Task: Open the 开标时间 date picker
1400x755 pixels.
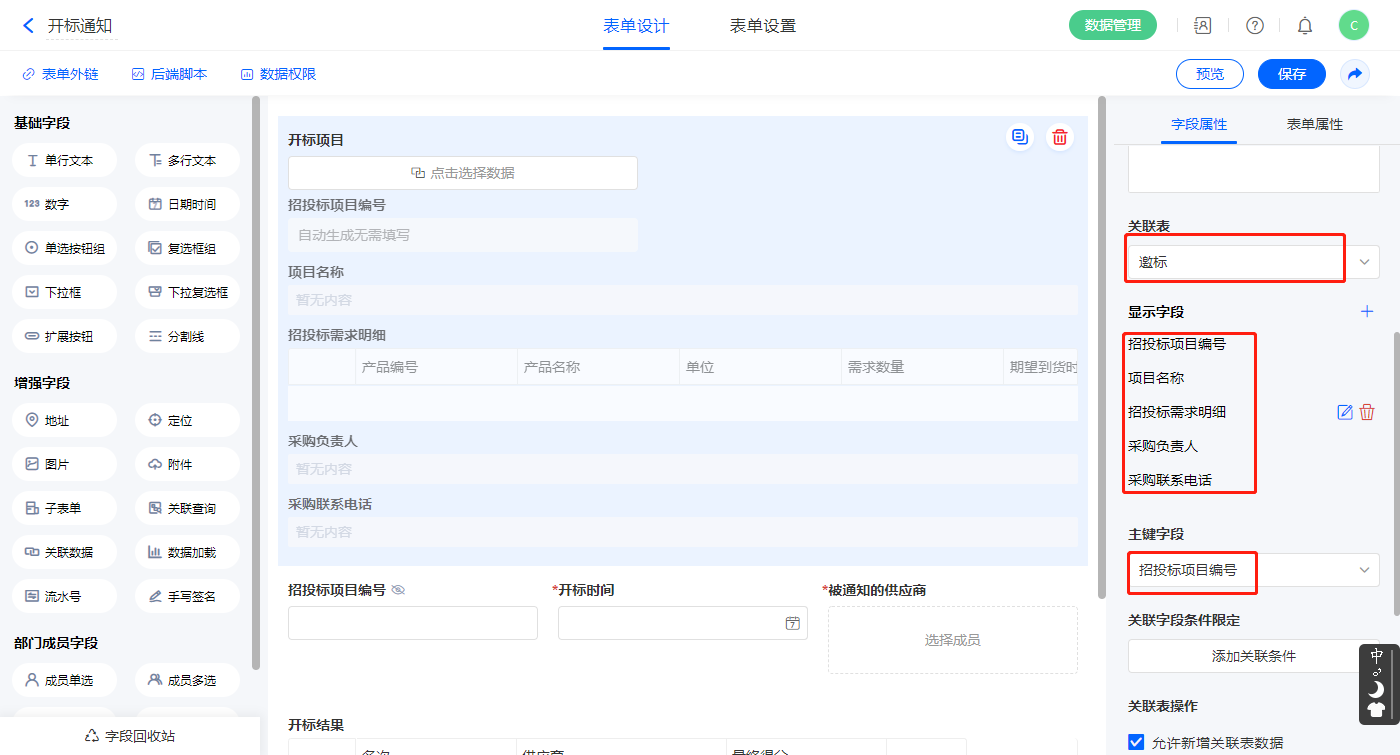Action: pyautogui.click(x=792, y=623)
